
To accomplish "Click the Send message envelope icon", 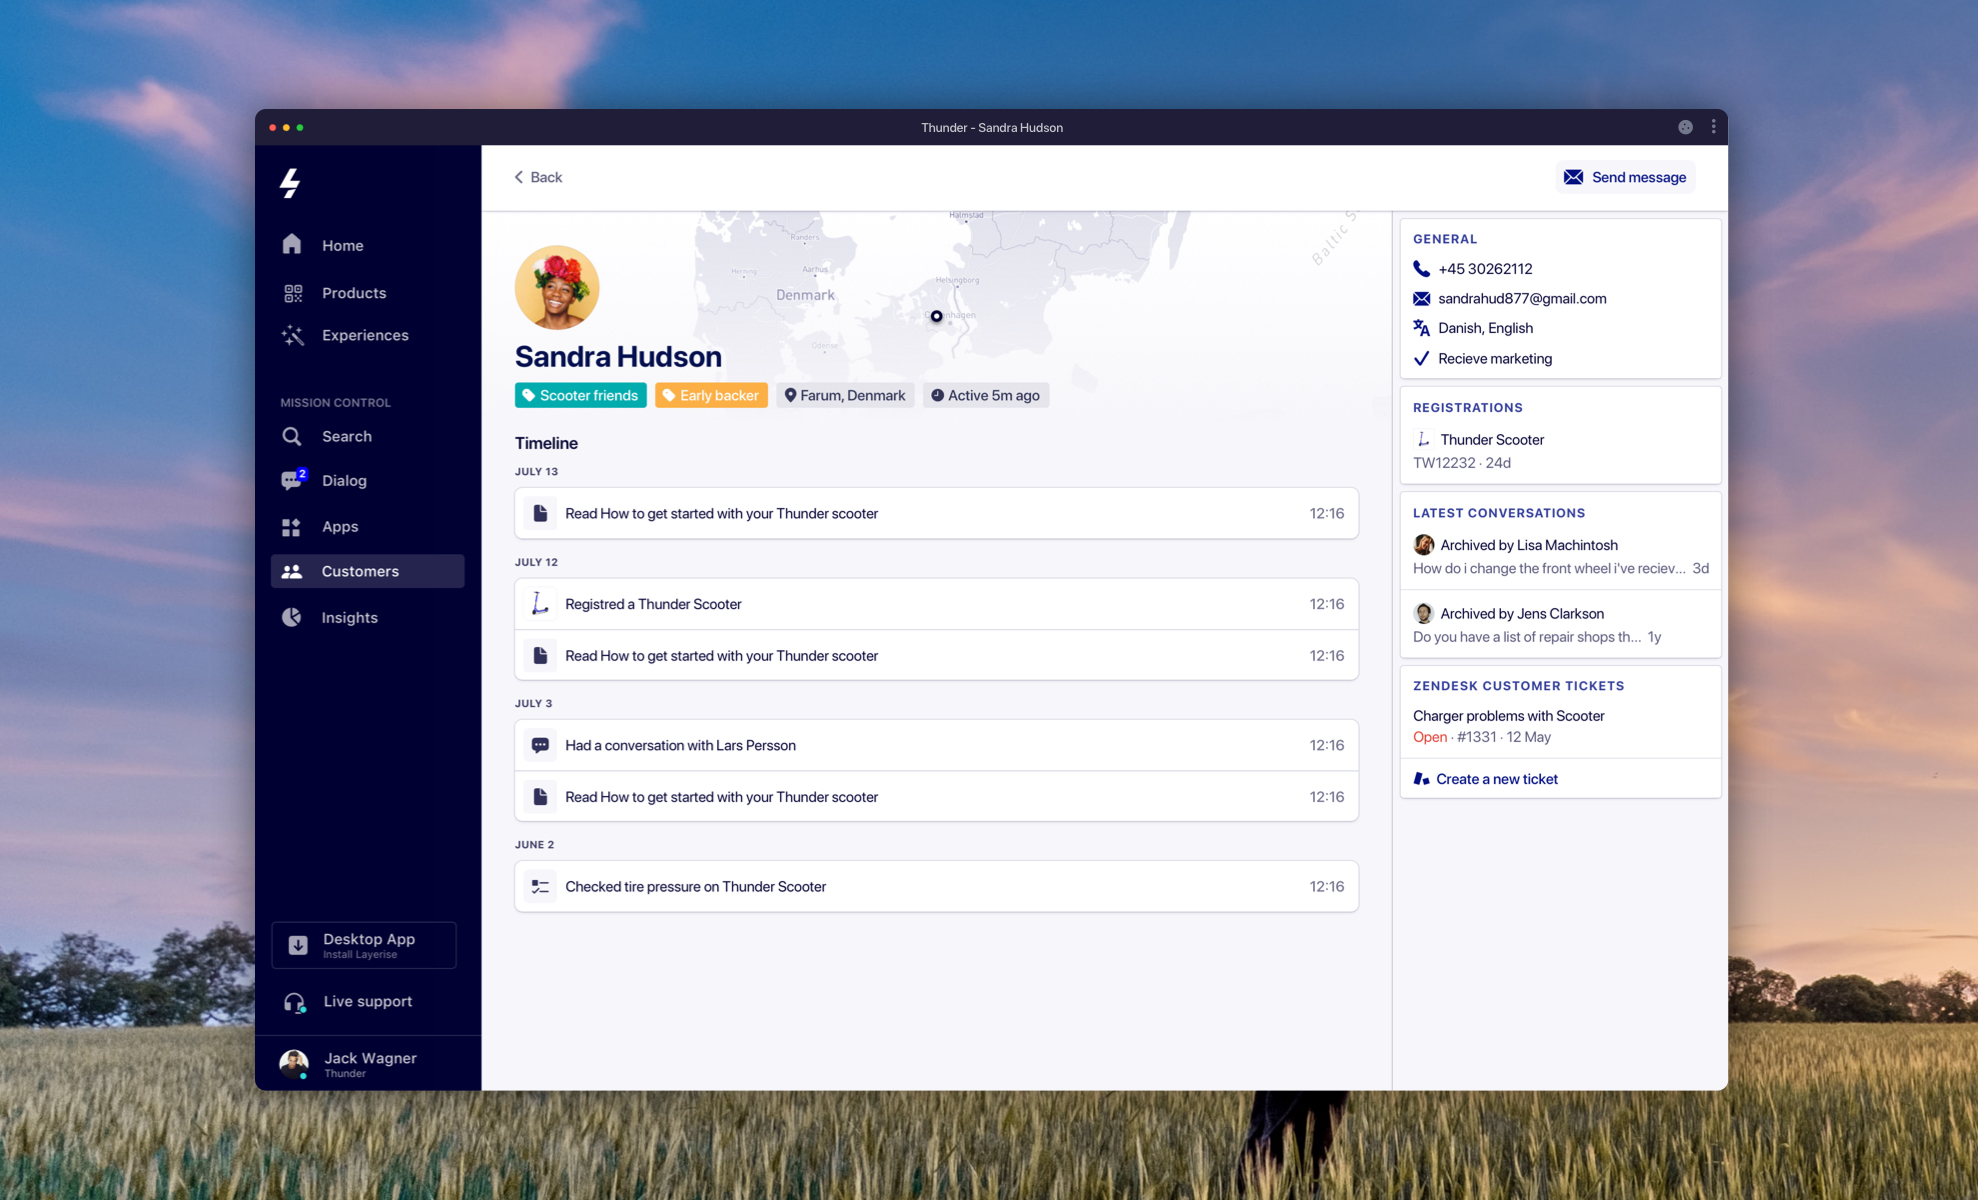I will (x=1571, y=177).
